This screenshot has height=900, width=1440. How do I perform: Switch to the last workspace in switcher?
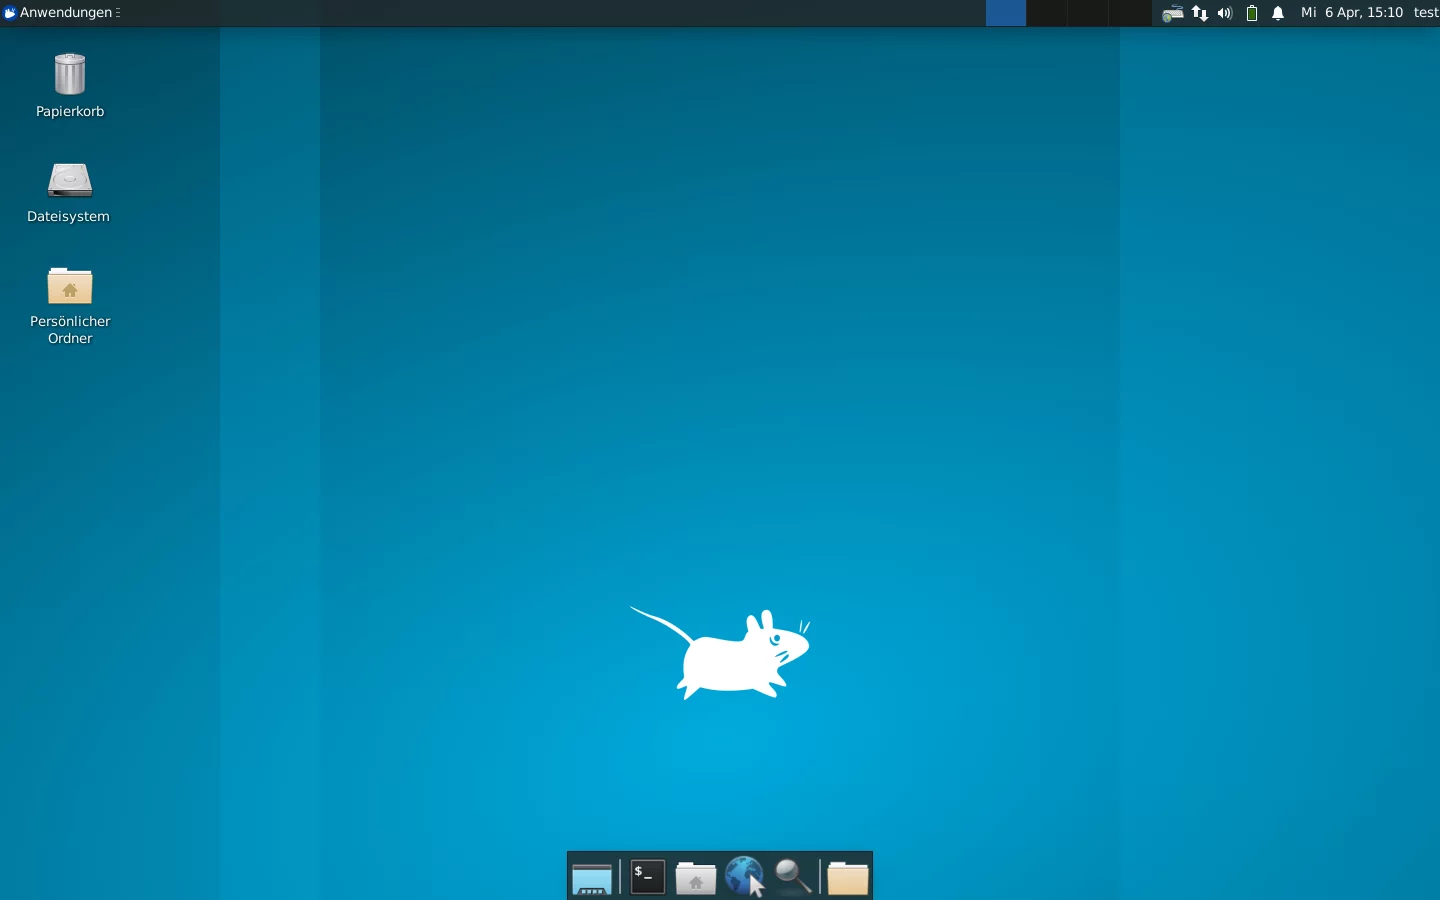tap(1132, 13)
